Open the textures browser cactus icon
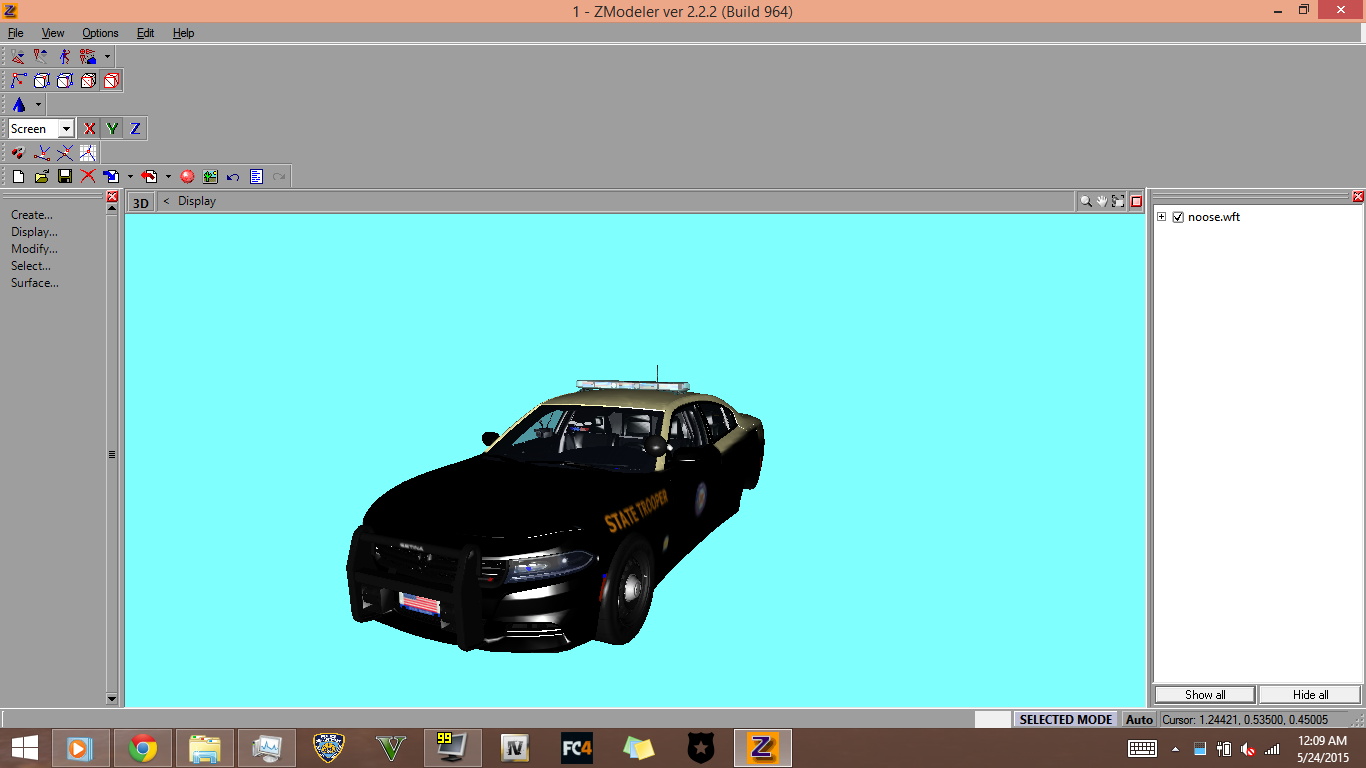 pyautogui.click(x=210, y=177)
